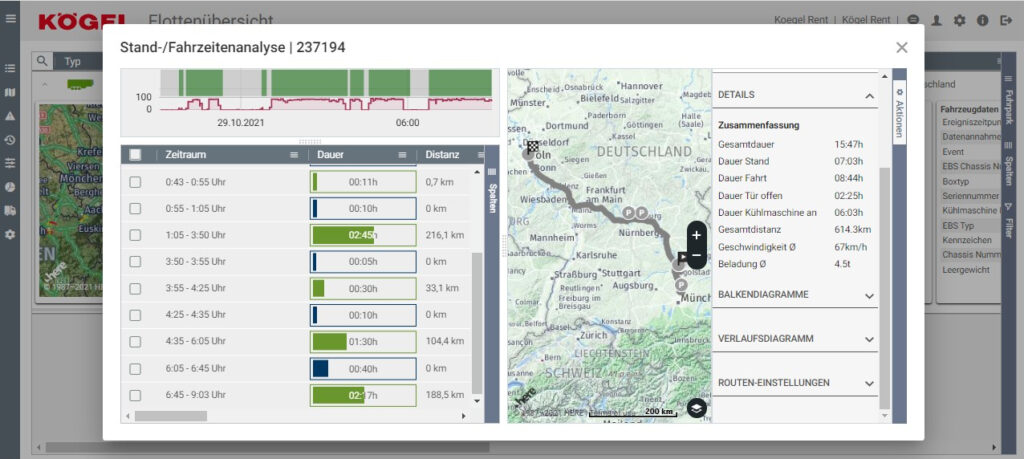Select the 6:45 - 9:03 Uhr row checkbox
The image size is (1024, 459).
coord(135,395)
